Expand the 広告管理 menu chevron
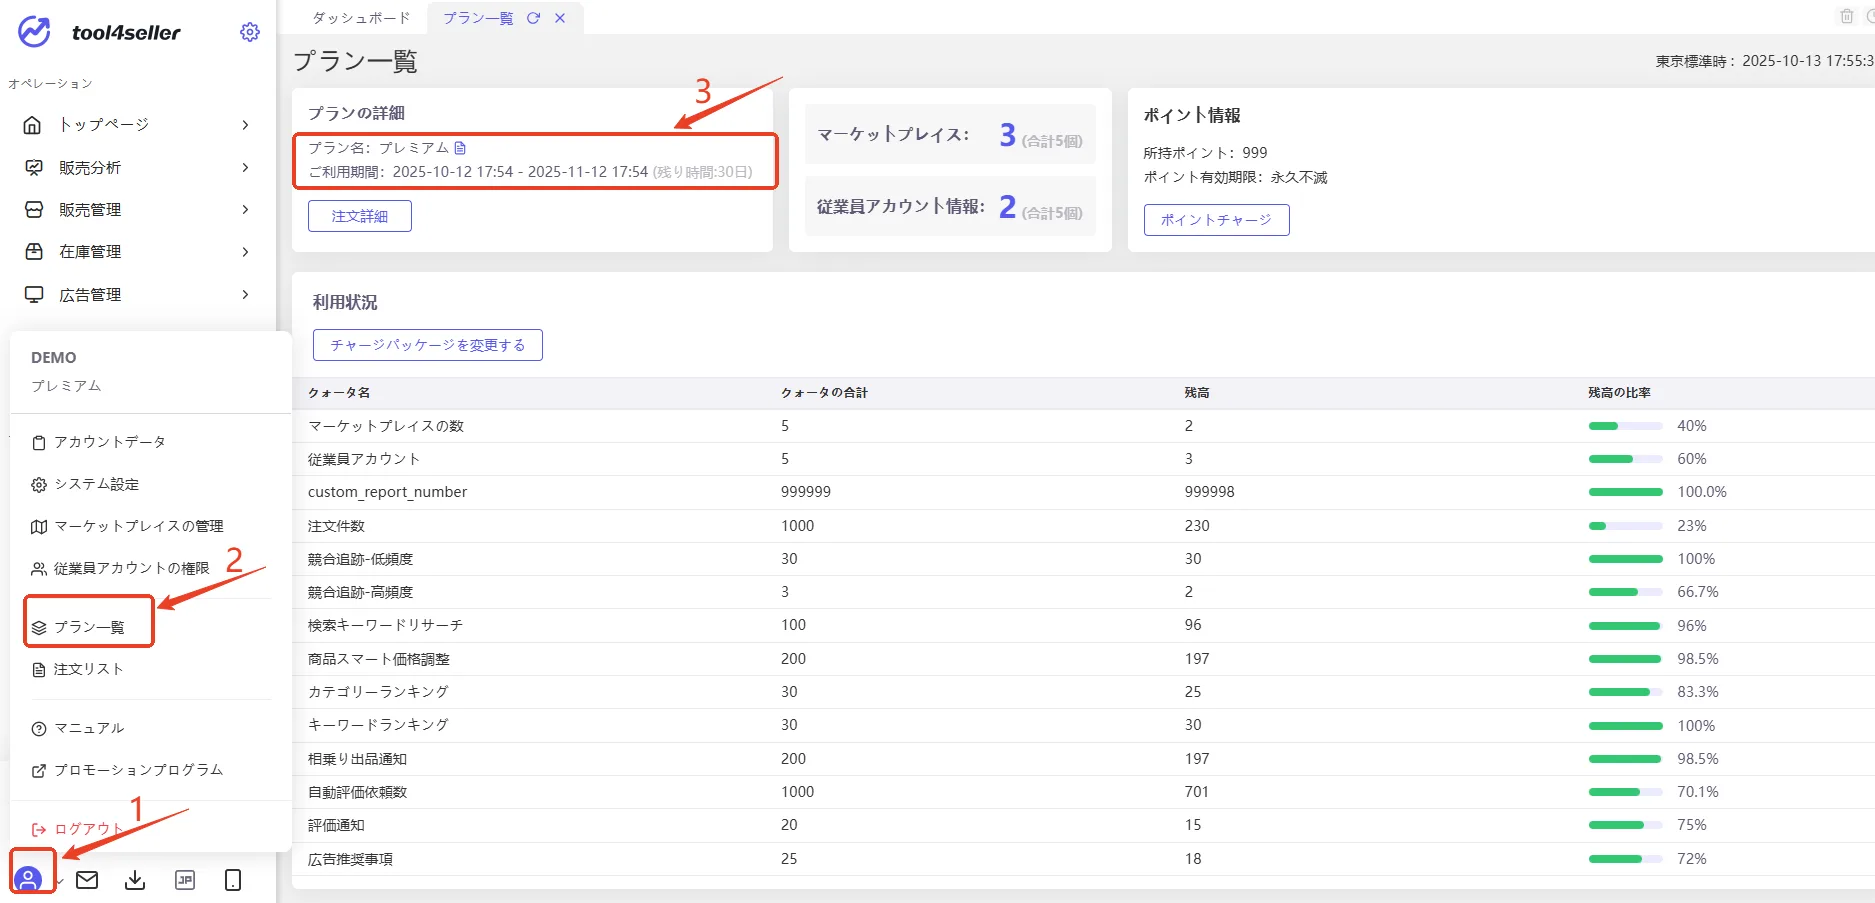The height and width of the screenshot is (903, 1875). tap(245, 294)
